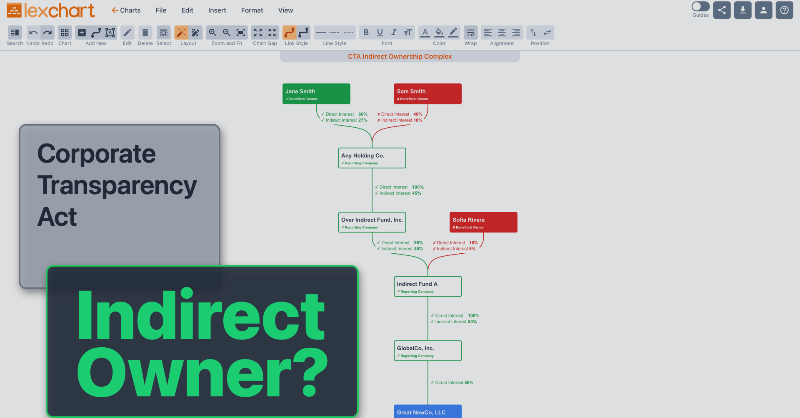800x418 pixels.
Task: Toggle text wrap
Action: (471, 33)
